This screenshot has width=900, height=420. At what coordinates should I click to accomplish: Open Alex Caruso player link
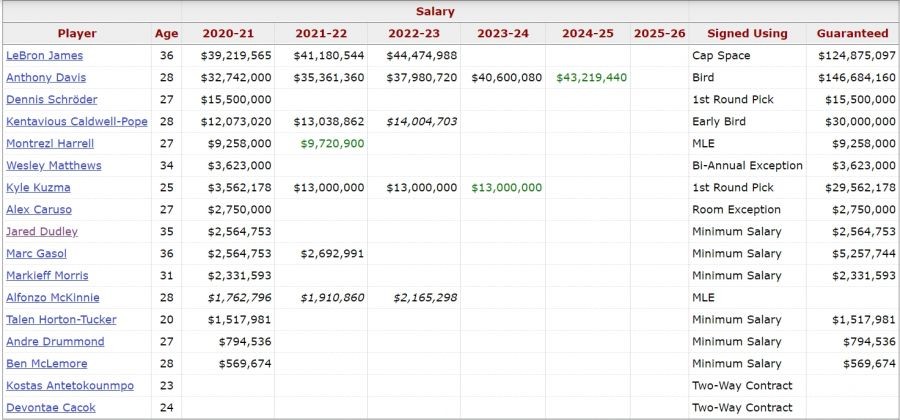coord(39,209)
